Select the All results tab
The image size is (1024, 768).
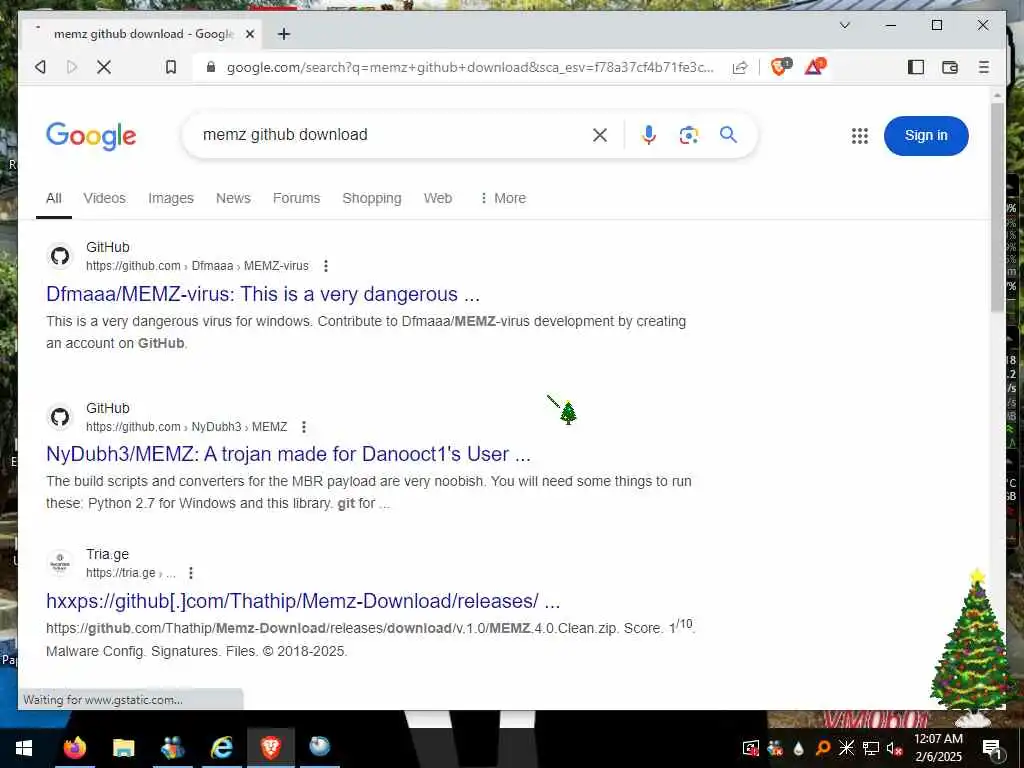coord(54,198)
